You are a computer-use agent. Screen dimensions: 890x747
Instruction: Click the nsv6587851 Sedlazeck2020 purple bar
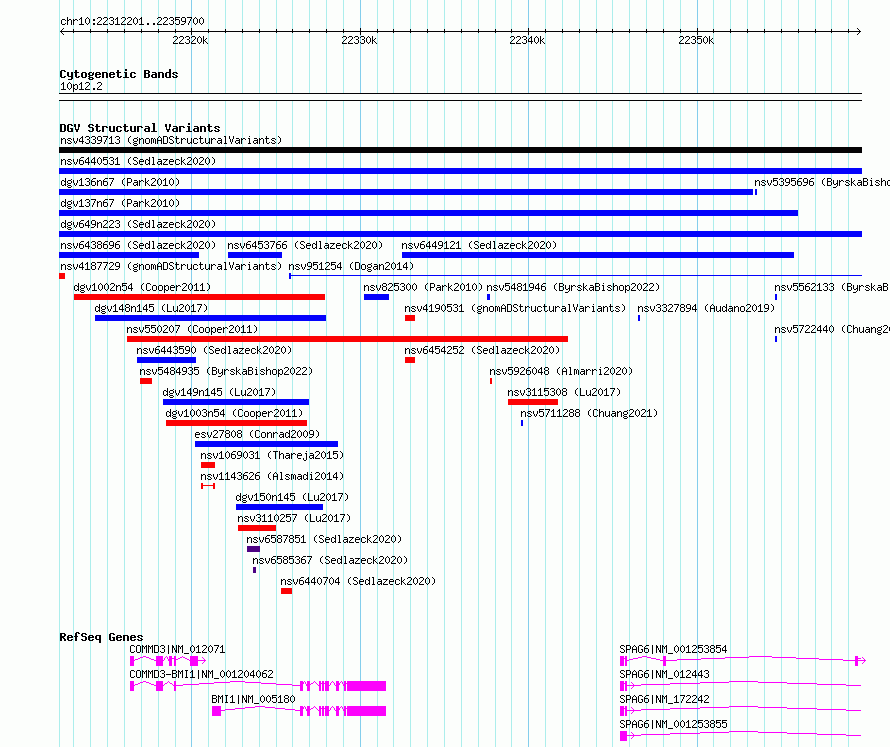(254, 549)
